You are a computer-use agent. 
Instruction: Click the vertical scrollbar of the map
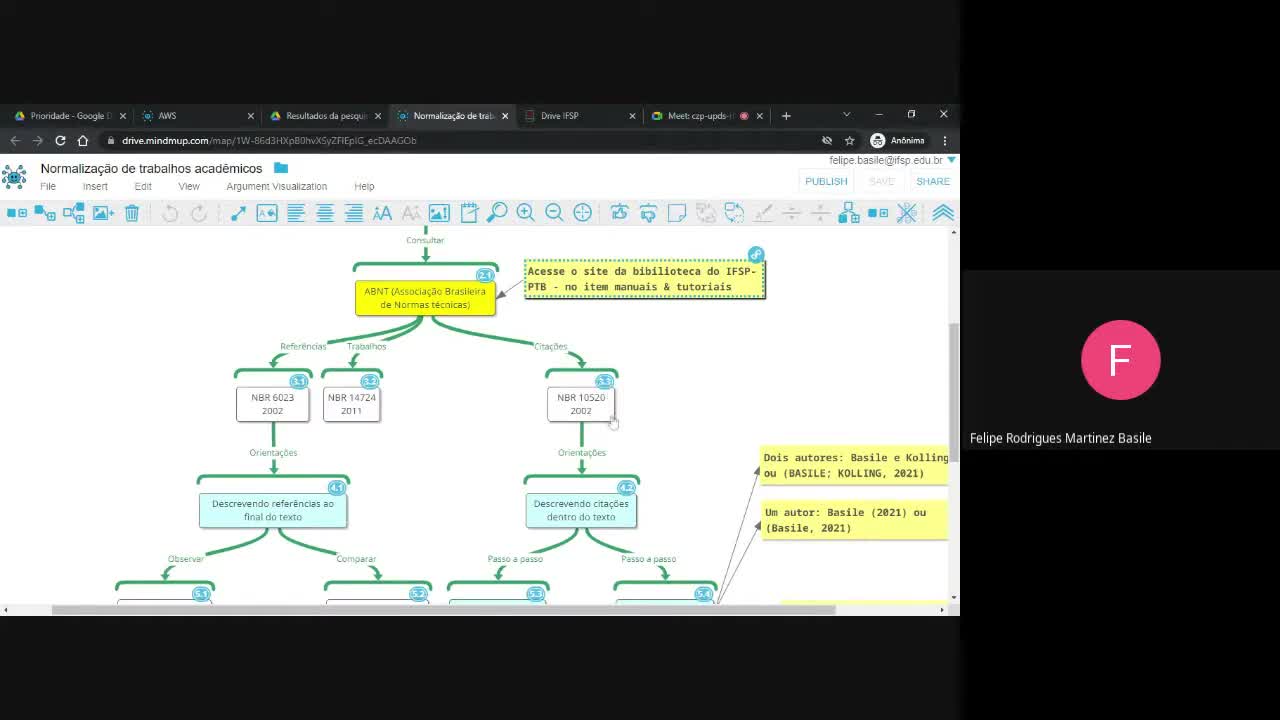point(954,391)
